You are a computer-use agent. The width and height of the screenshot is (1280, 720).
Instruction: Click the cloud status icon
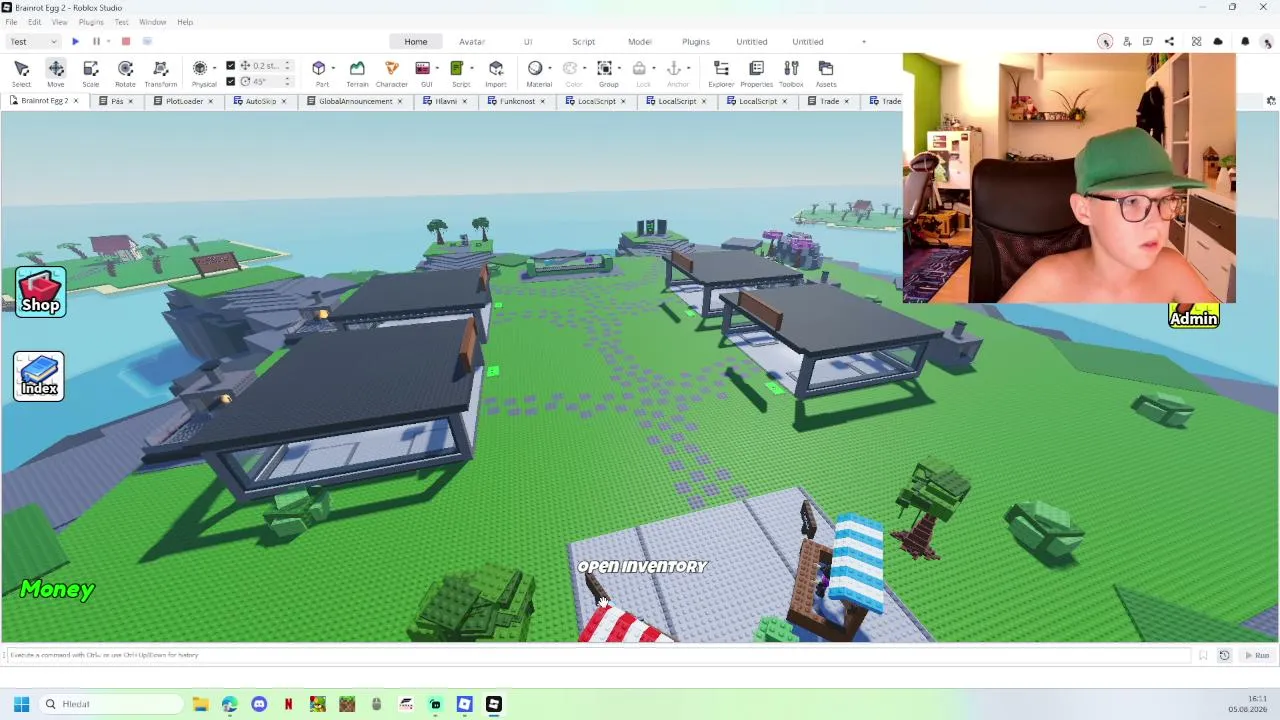[x=1218, y=41]
